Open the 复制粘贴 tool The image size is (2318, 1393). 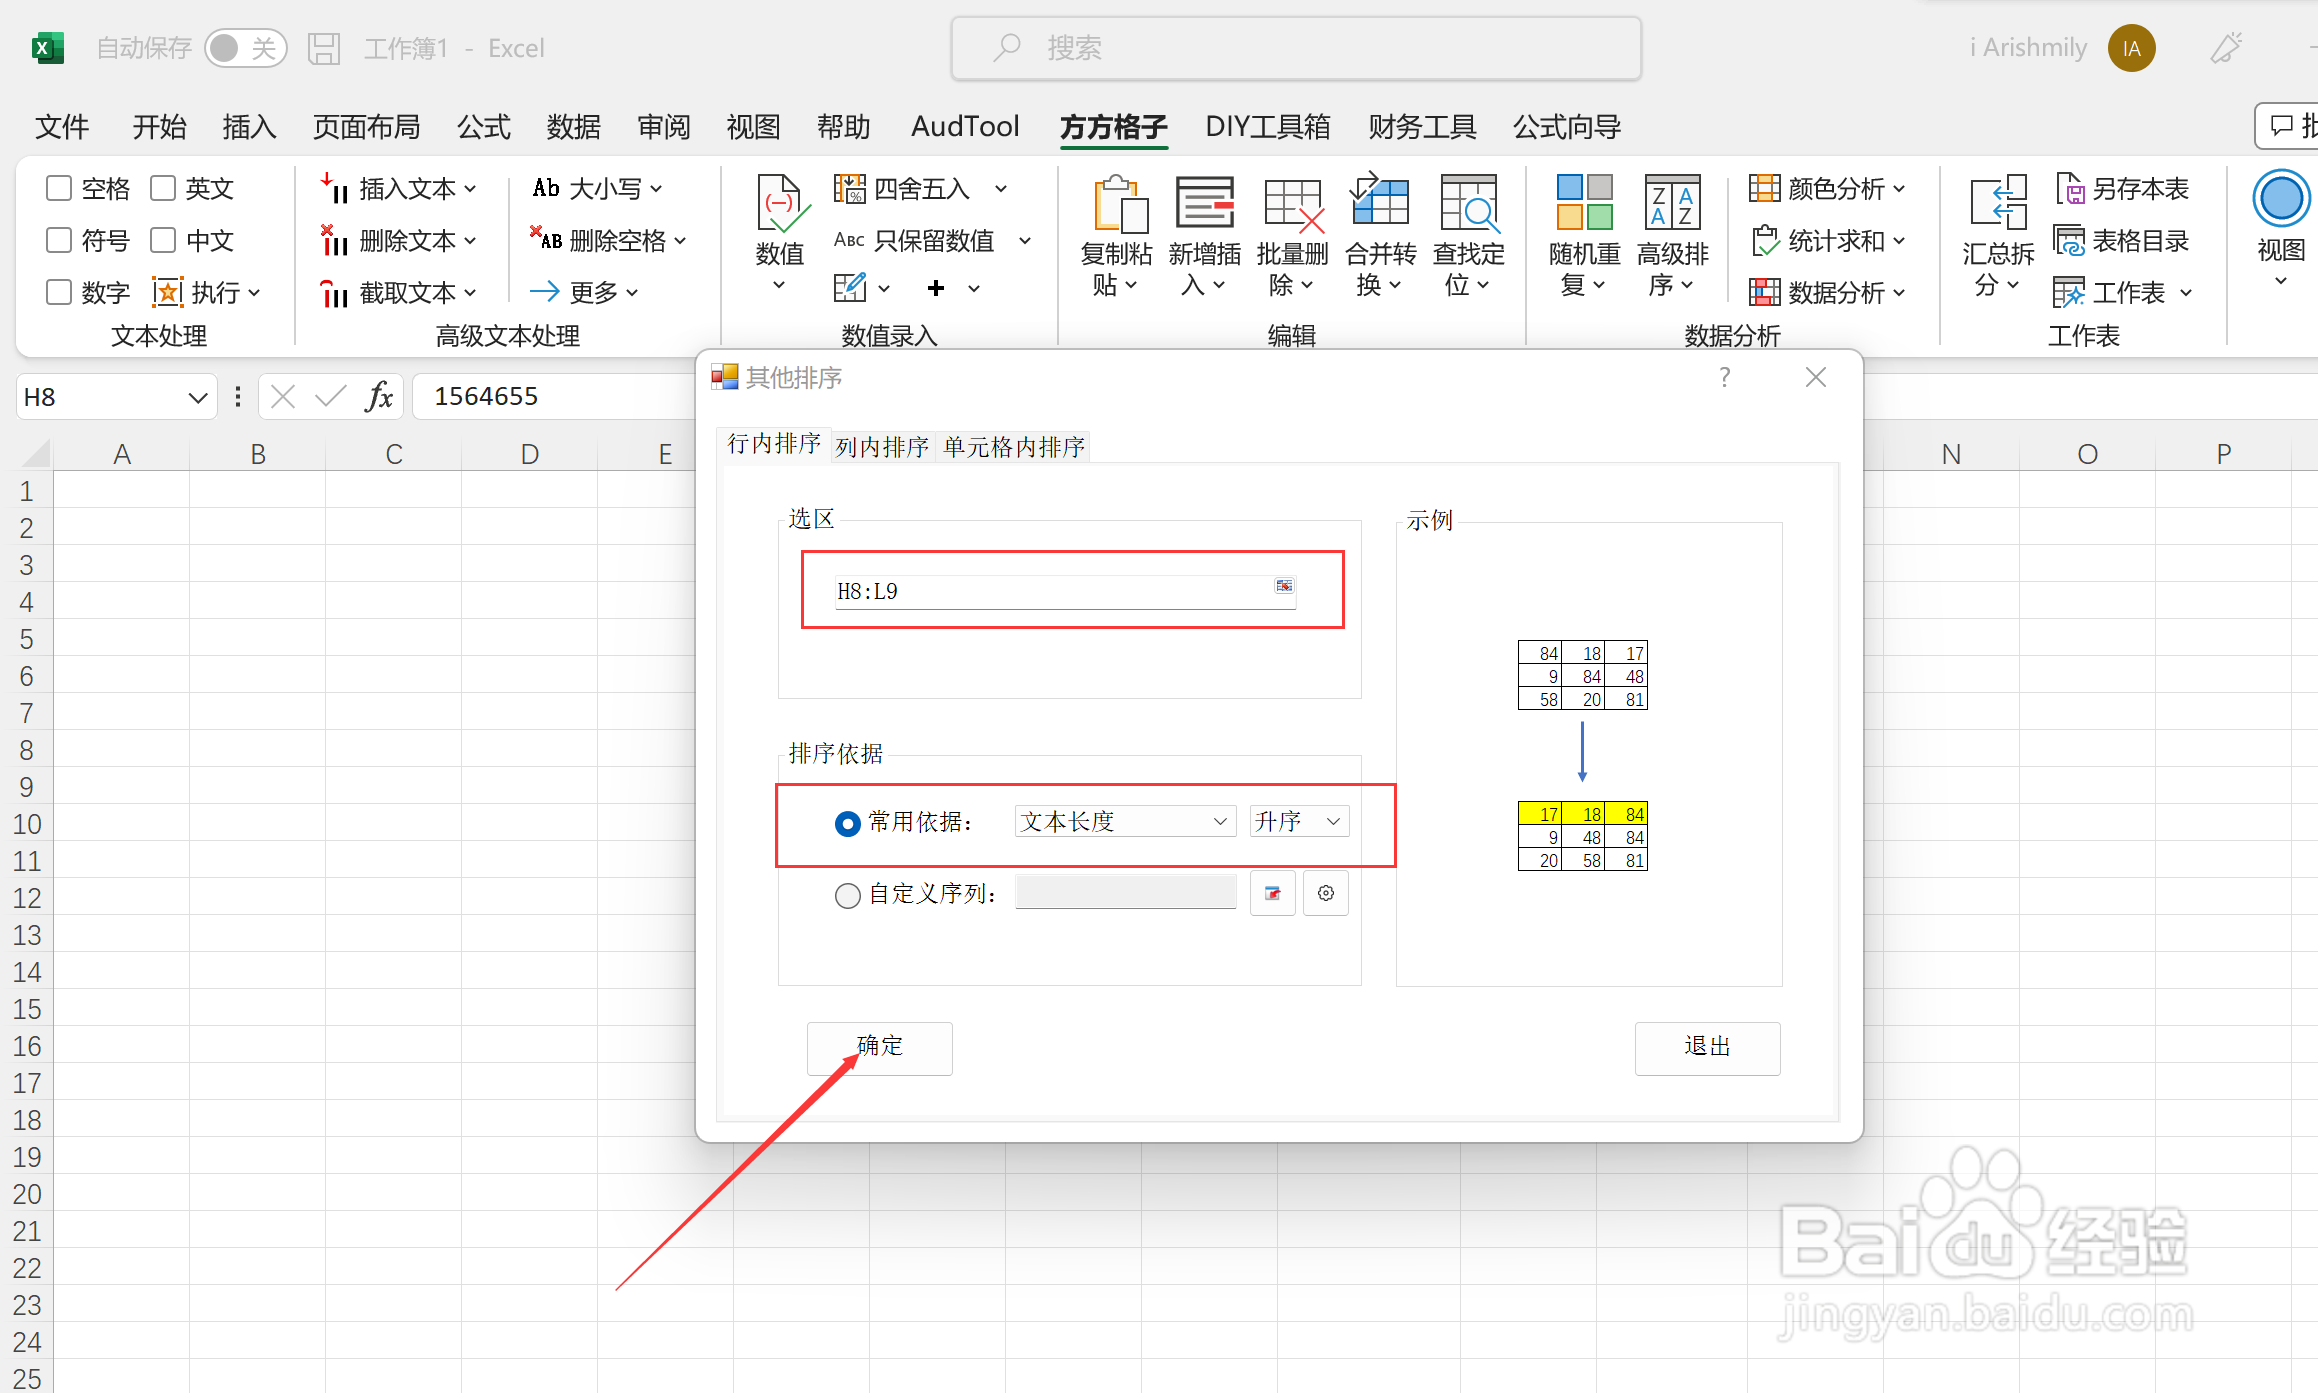tap(1117, 234)
